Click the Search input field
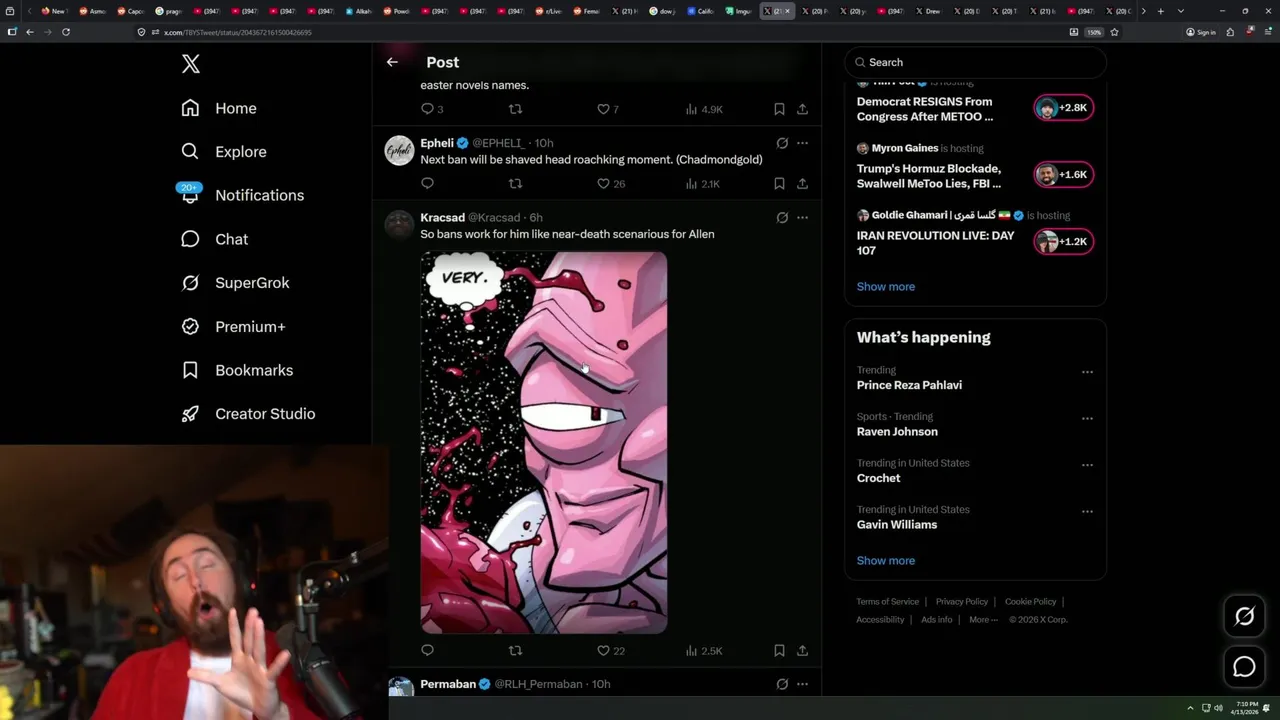 coord(975,62)
